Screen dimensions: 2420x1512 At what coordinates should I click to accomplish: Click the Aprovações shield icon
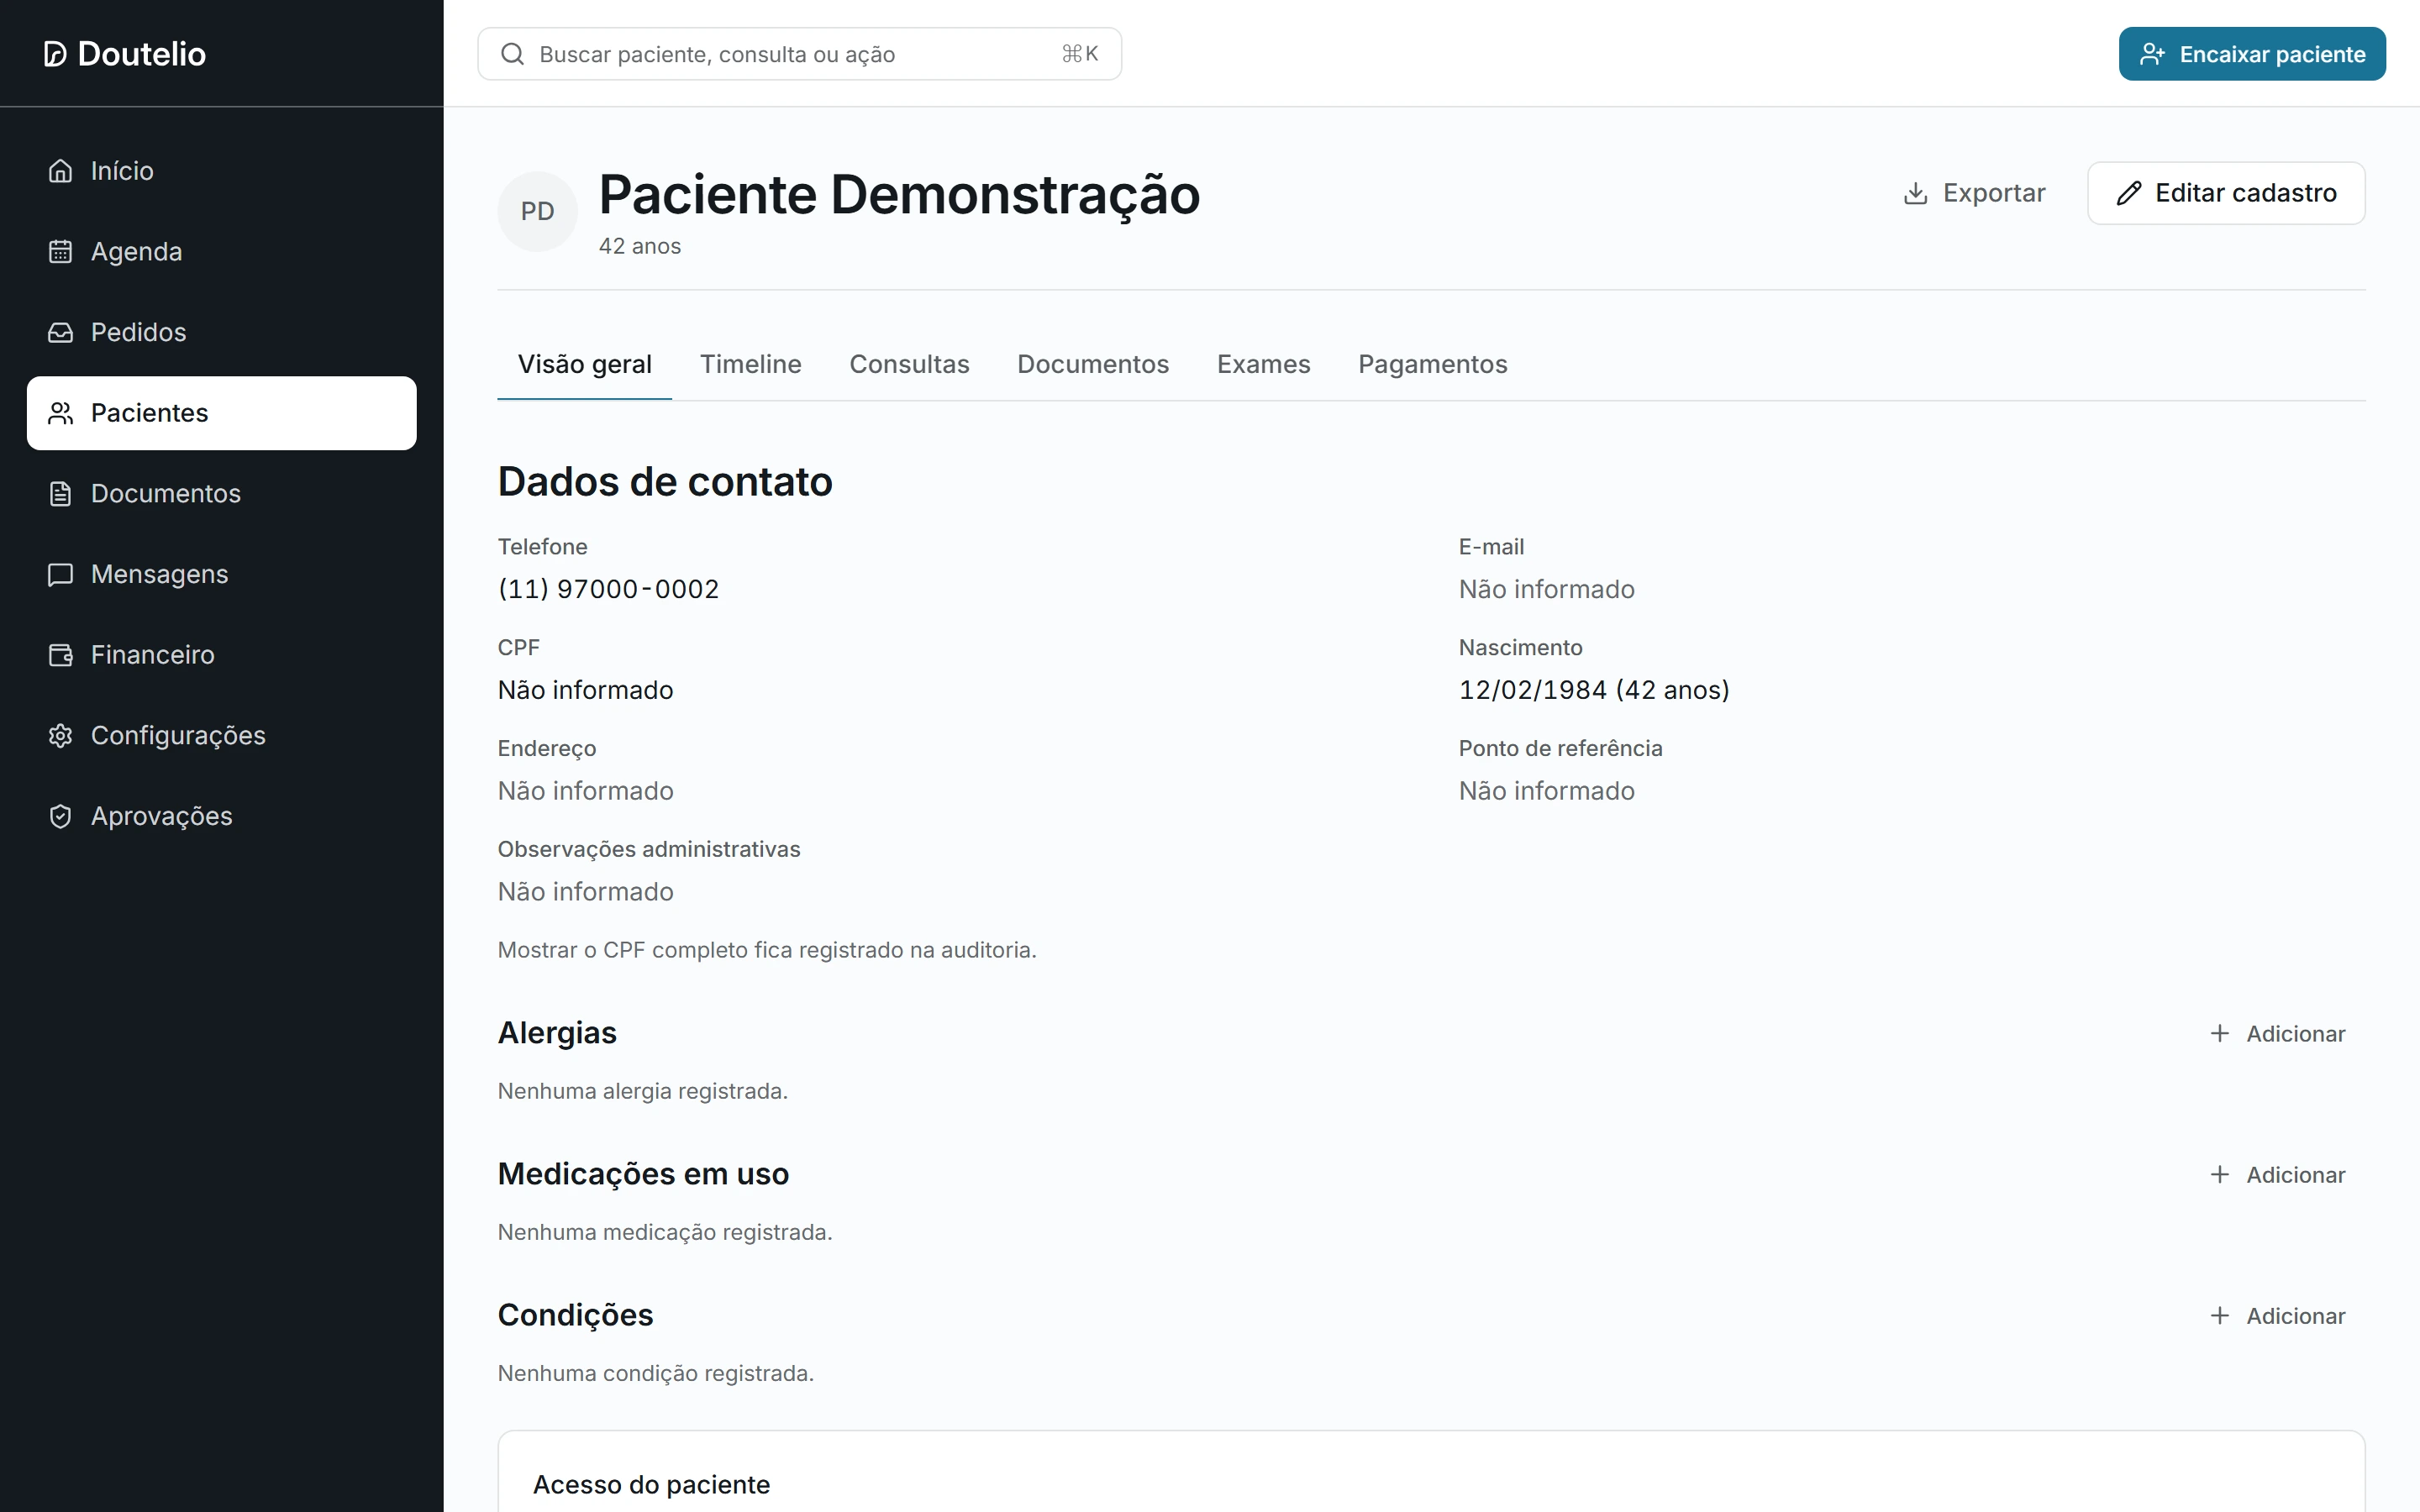[x=61, y=816]
